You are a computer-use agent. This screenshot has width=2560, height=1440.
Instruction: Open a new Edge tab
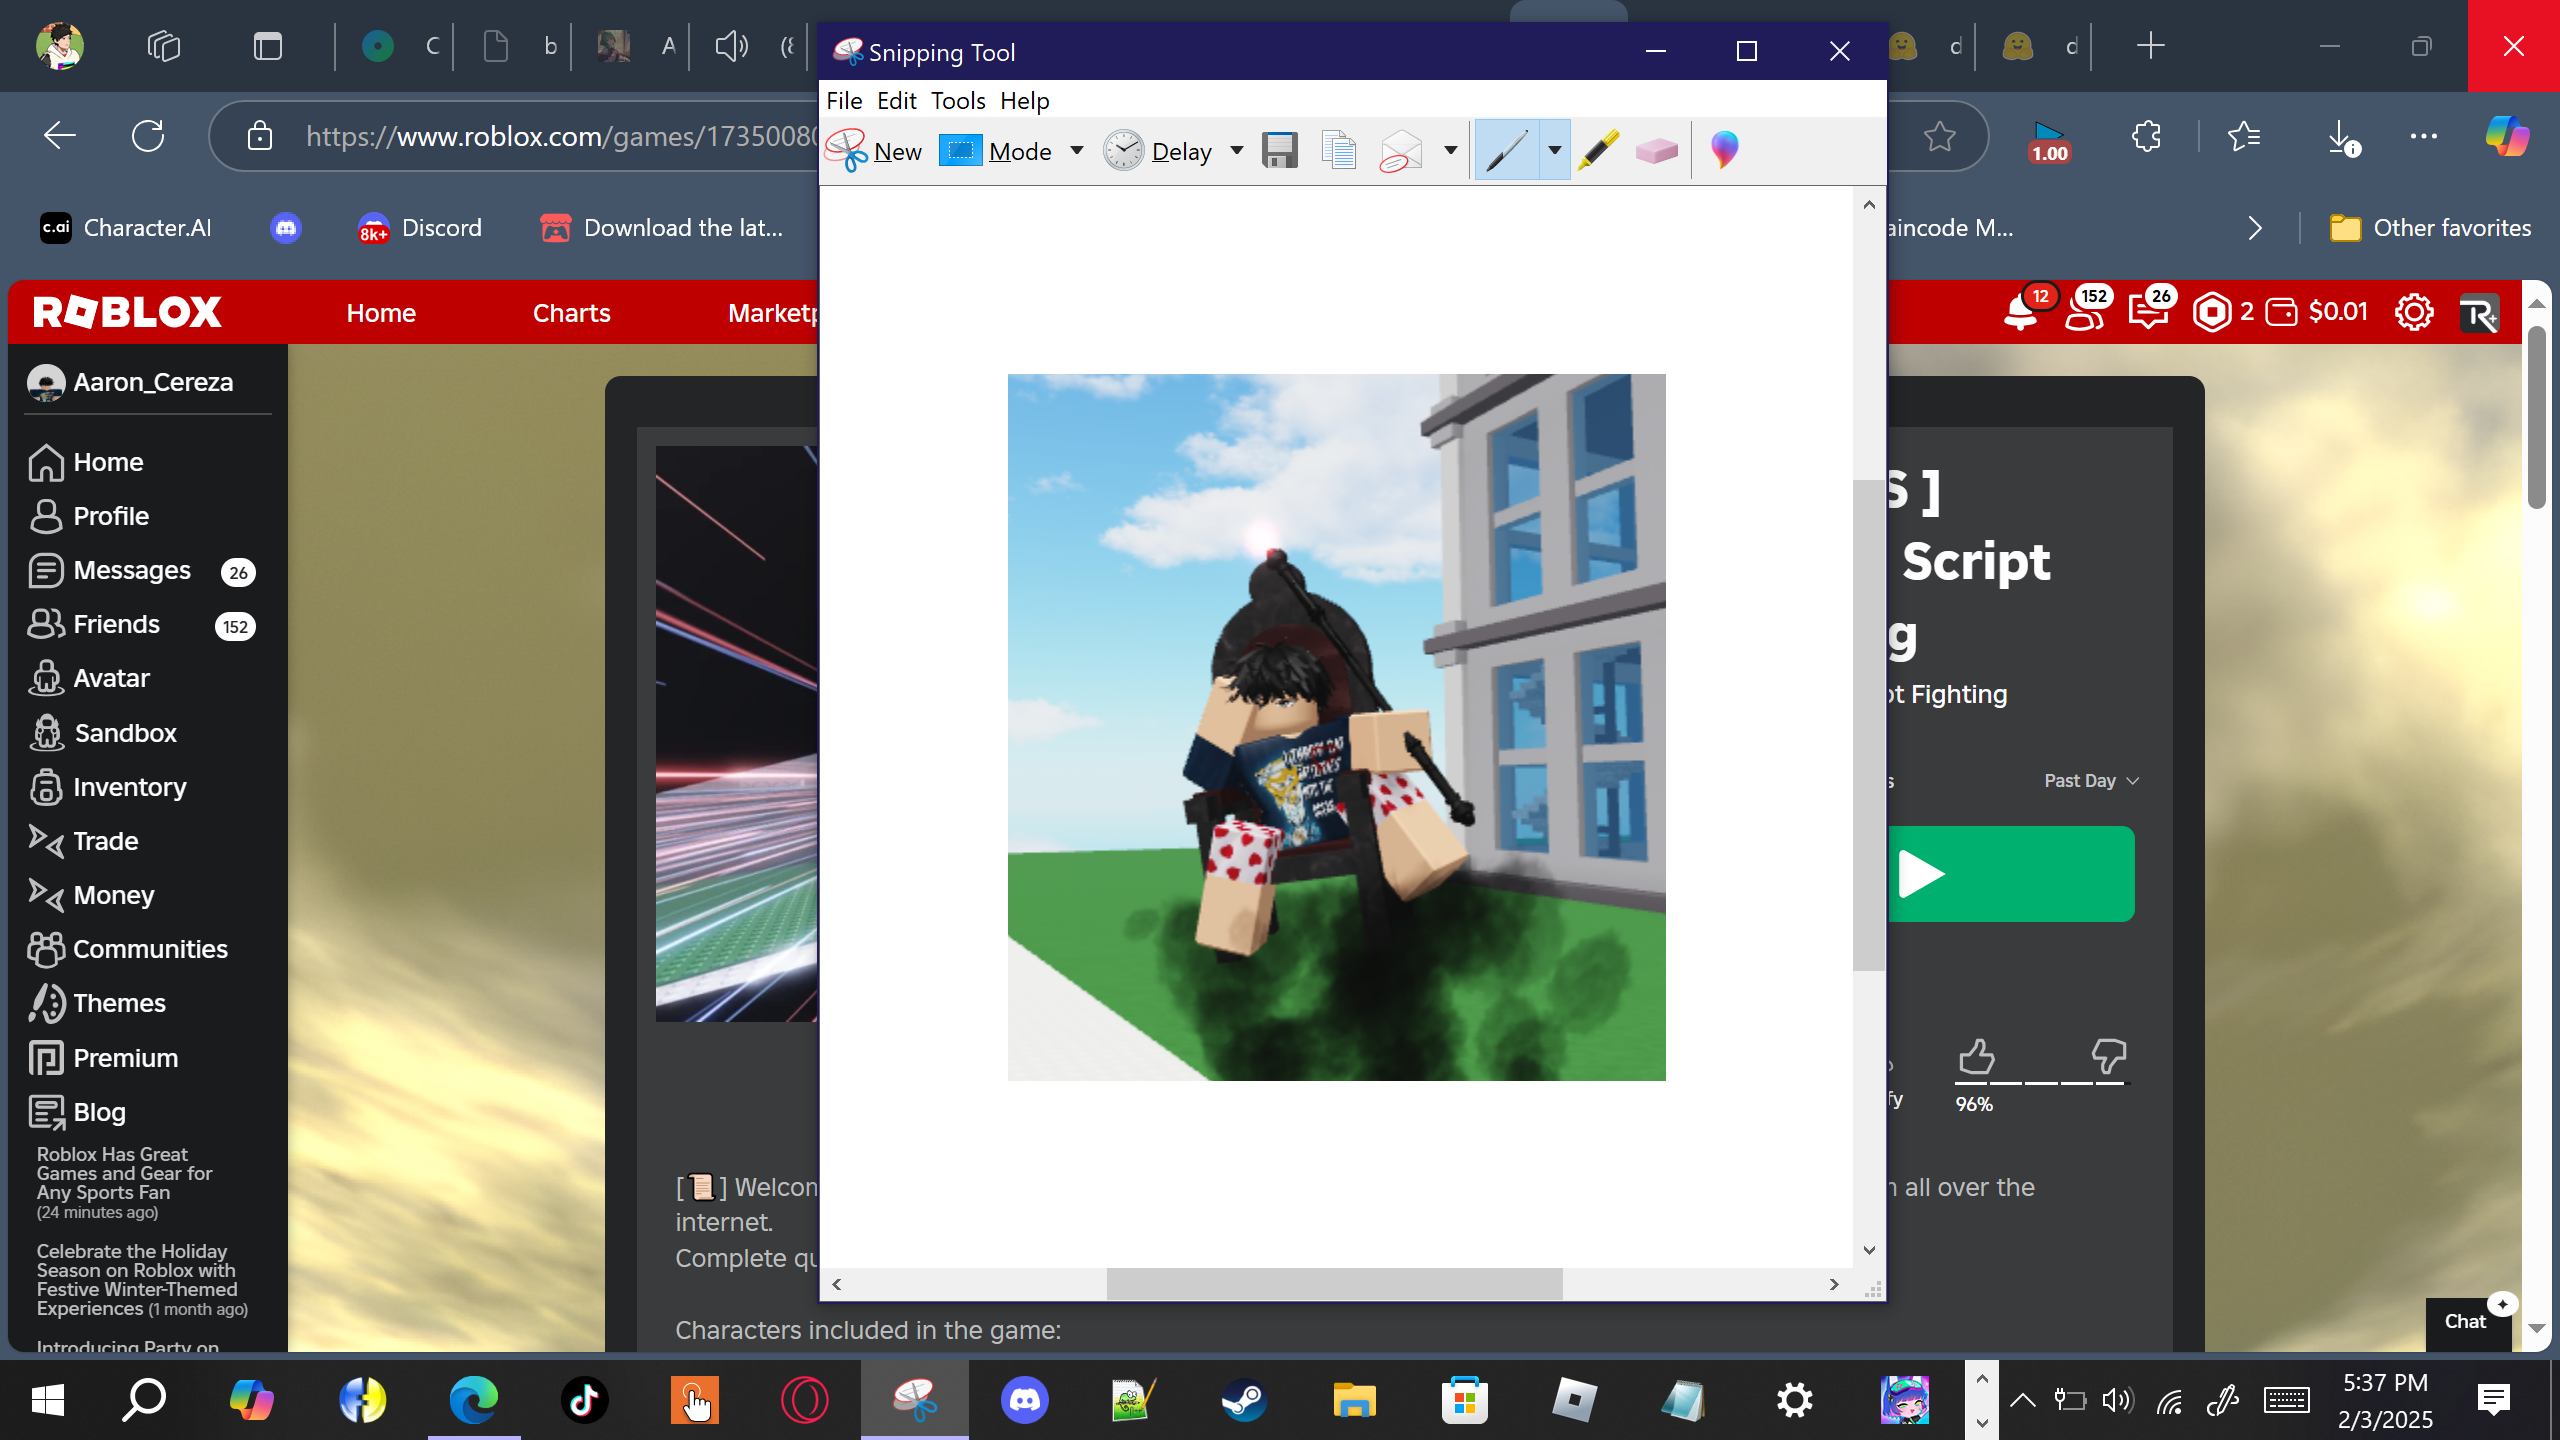2150,46
